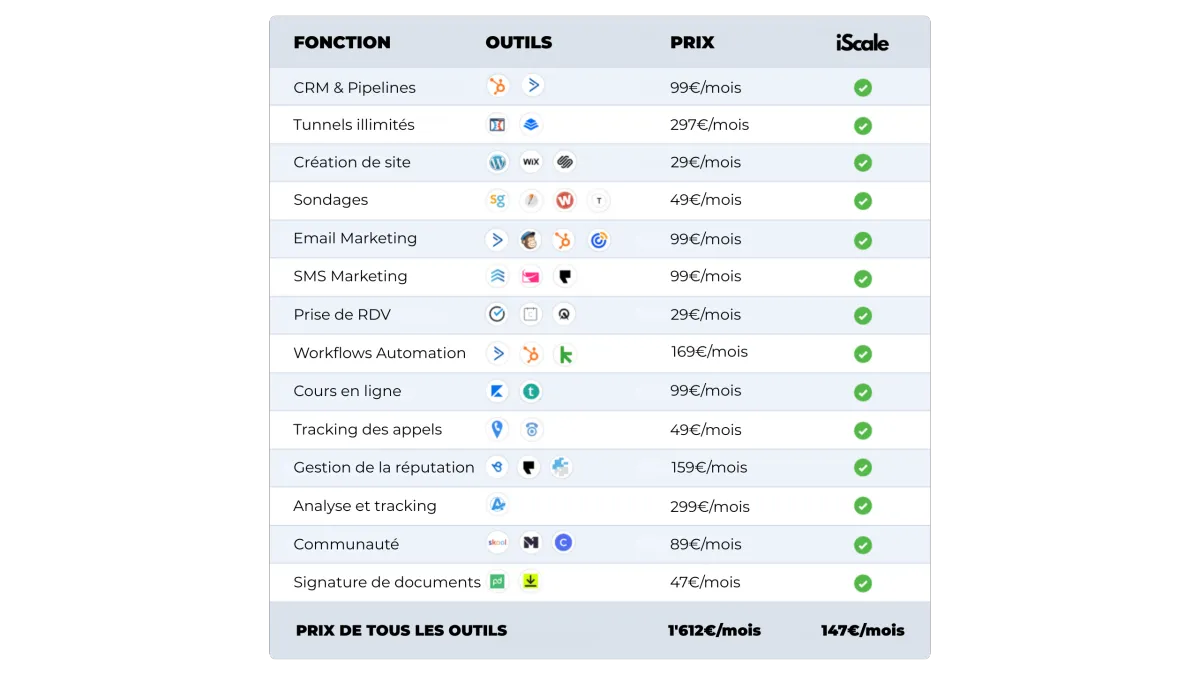Select the green Keap icon in Workflows Automation row

click(x=565, y=354)
